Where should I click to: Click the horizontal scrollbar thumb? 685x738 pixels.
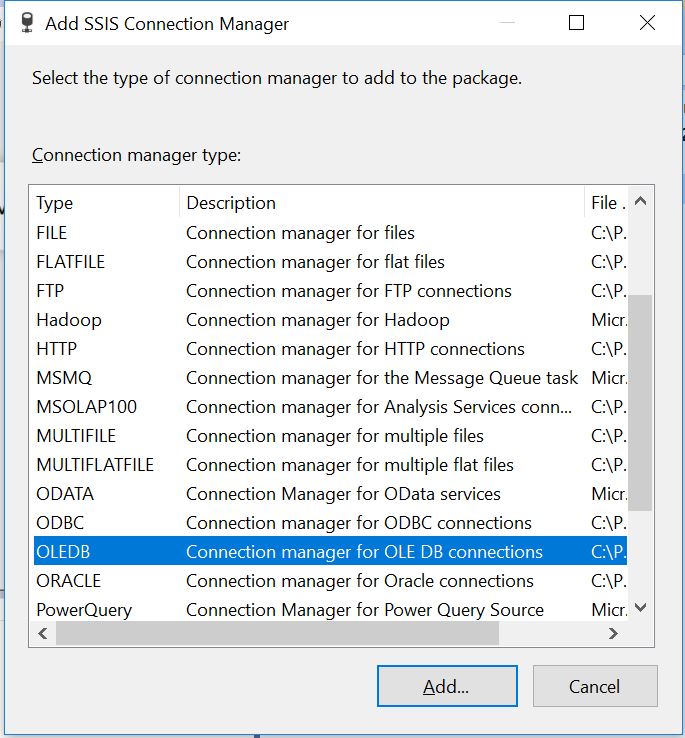[277, 634]
